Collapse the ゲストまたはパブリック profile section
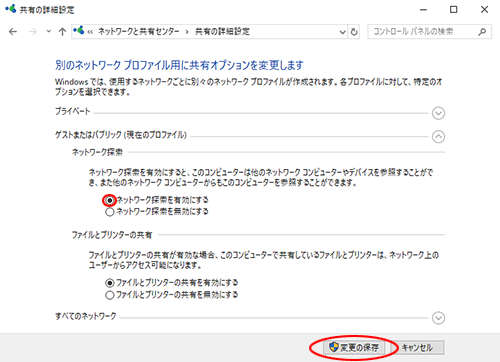500x362 pixels. 438,137
